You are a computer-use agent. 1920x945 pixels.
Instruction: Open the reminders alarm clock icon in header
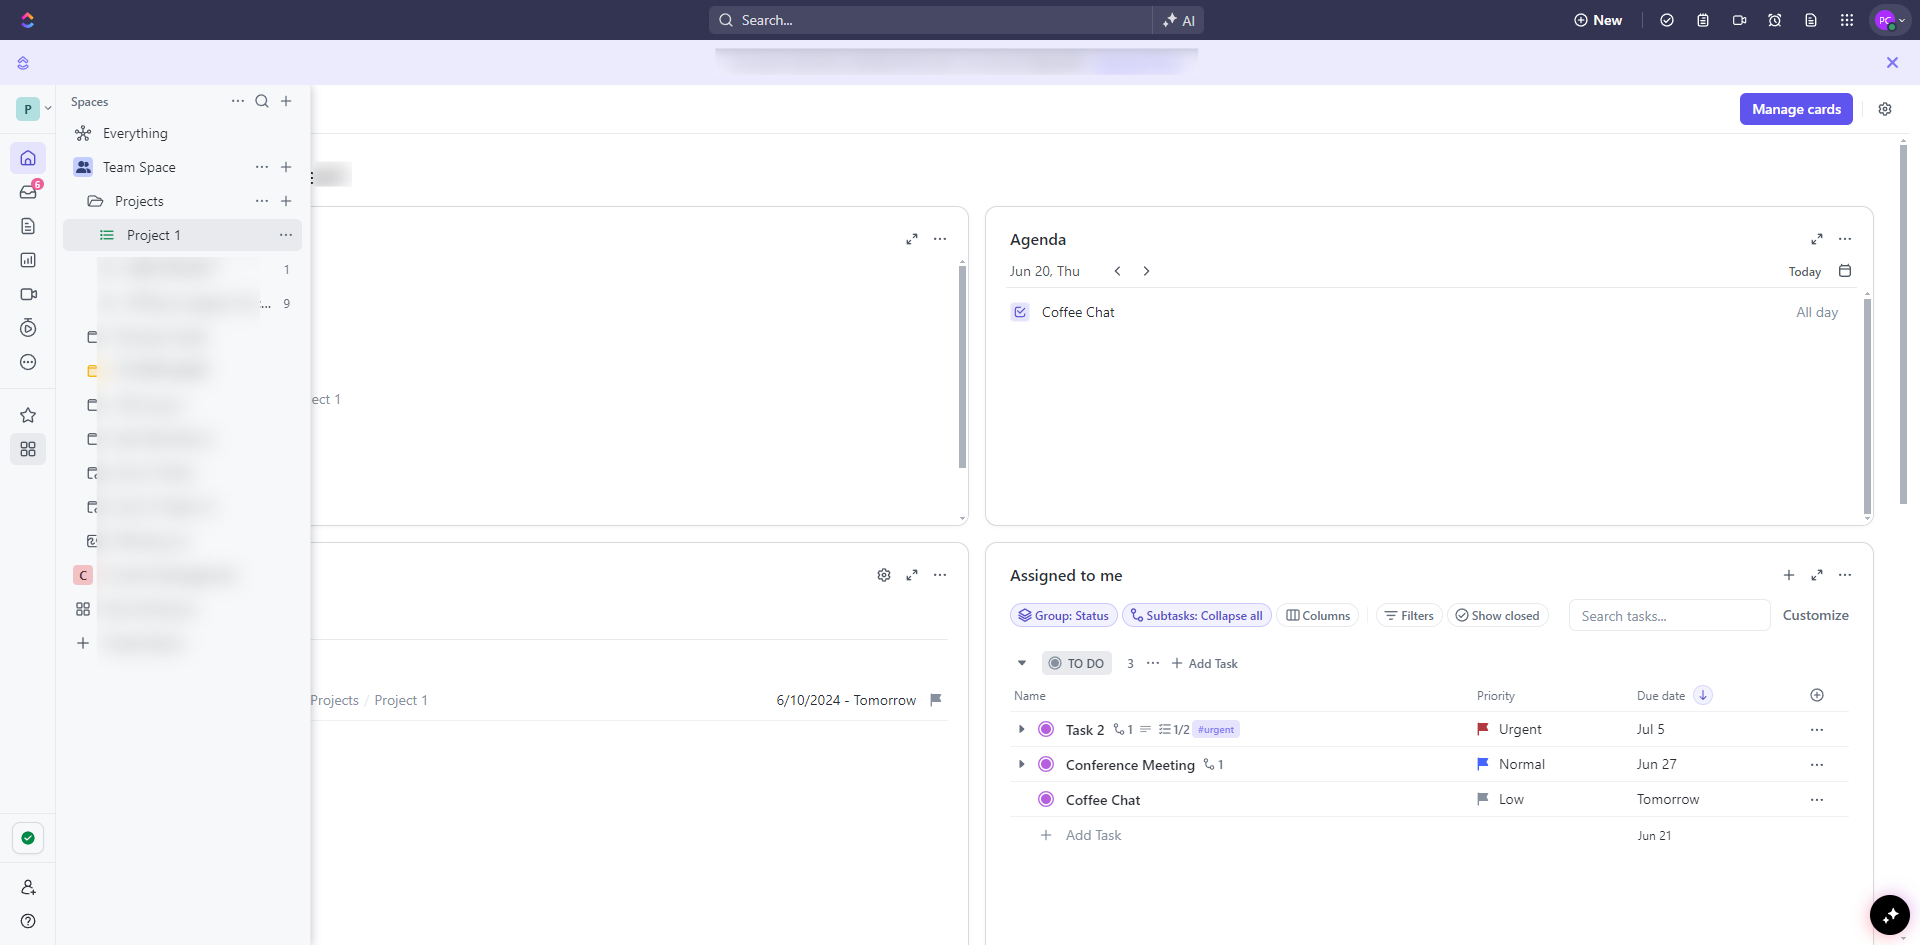(1775, 20)
